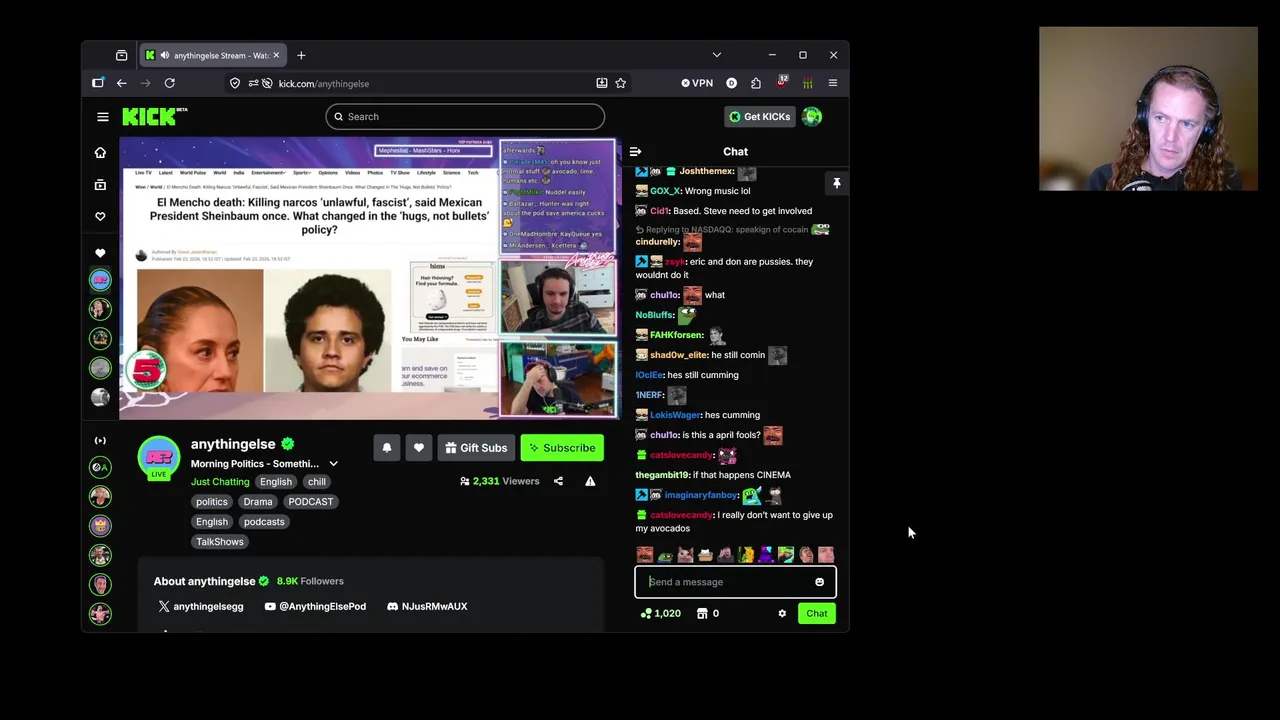The height and width of the screenshot is (720, 1280).
Task: Open the emoji picker in chat input
Action: coord(819,582)
